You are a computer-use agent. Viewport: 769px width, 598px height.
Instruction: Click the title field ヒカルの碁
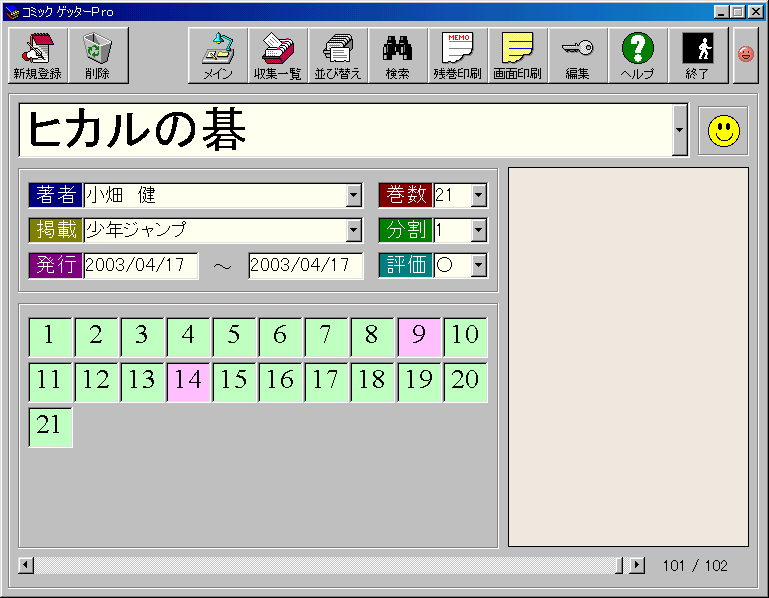(345, 130)
